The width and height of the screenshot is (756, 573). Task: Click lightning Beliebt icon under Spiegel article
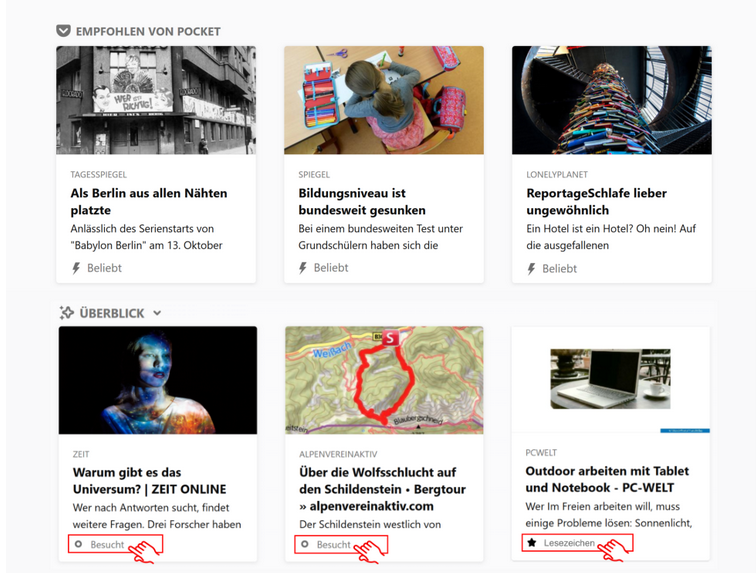[x=302, y=268]
